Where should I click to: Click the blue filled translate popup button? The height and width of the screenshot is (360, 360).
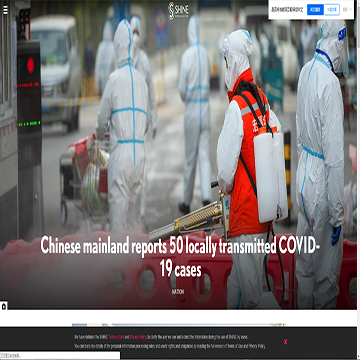(x=315, y=10)
